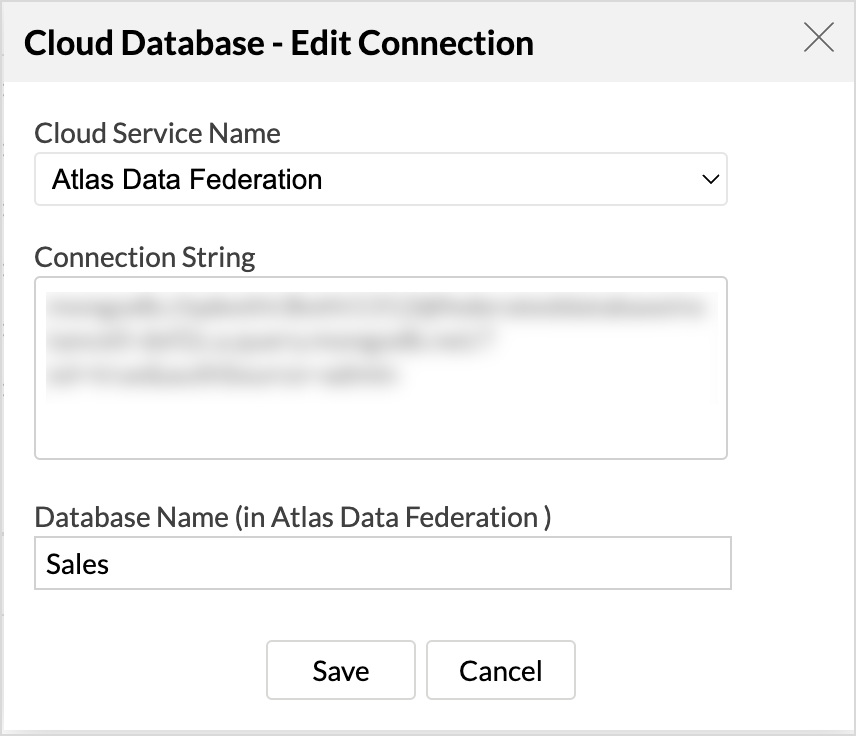The image size is (856, 736).
Task: Click the blank area beside Cancel button
Action: [x=700, y=670]
